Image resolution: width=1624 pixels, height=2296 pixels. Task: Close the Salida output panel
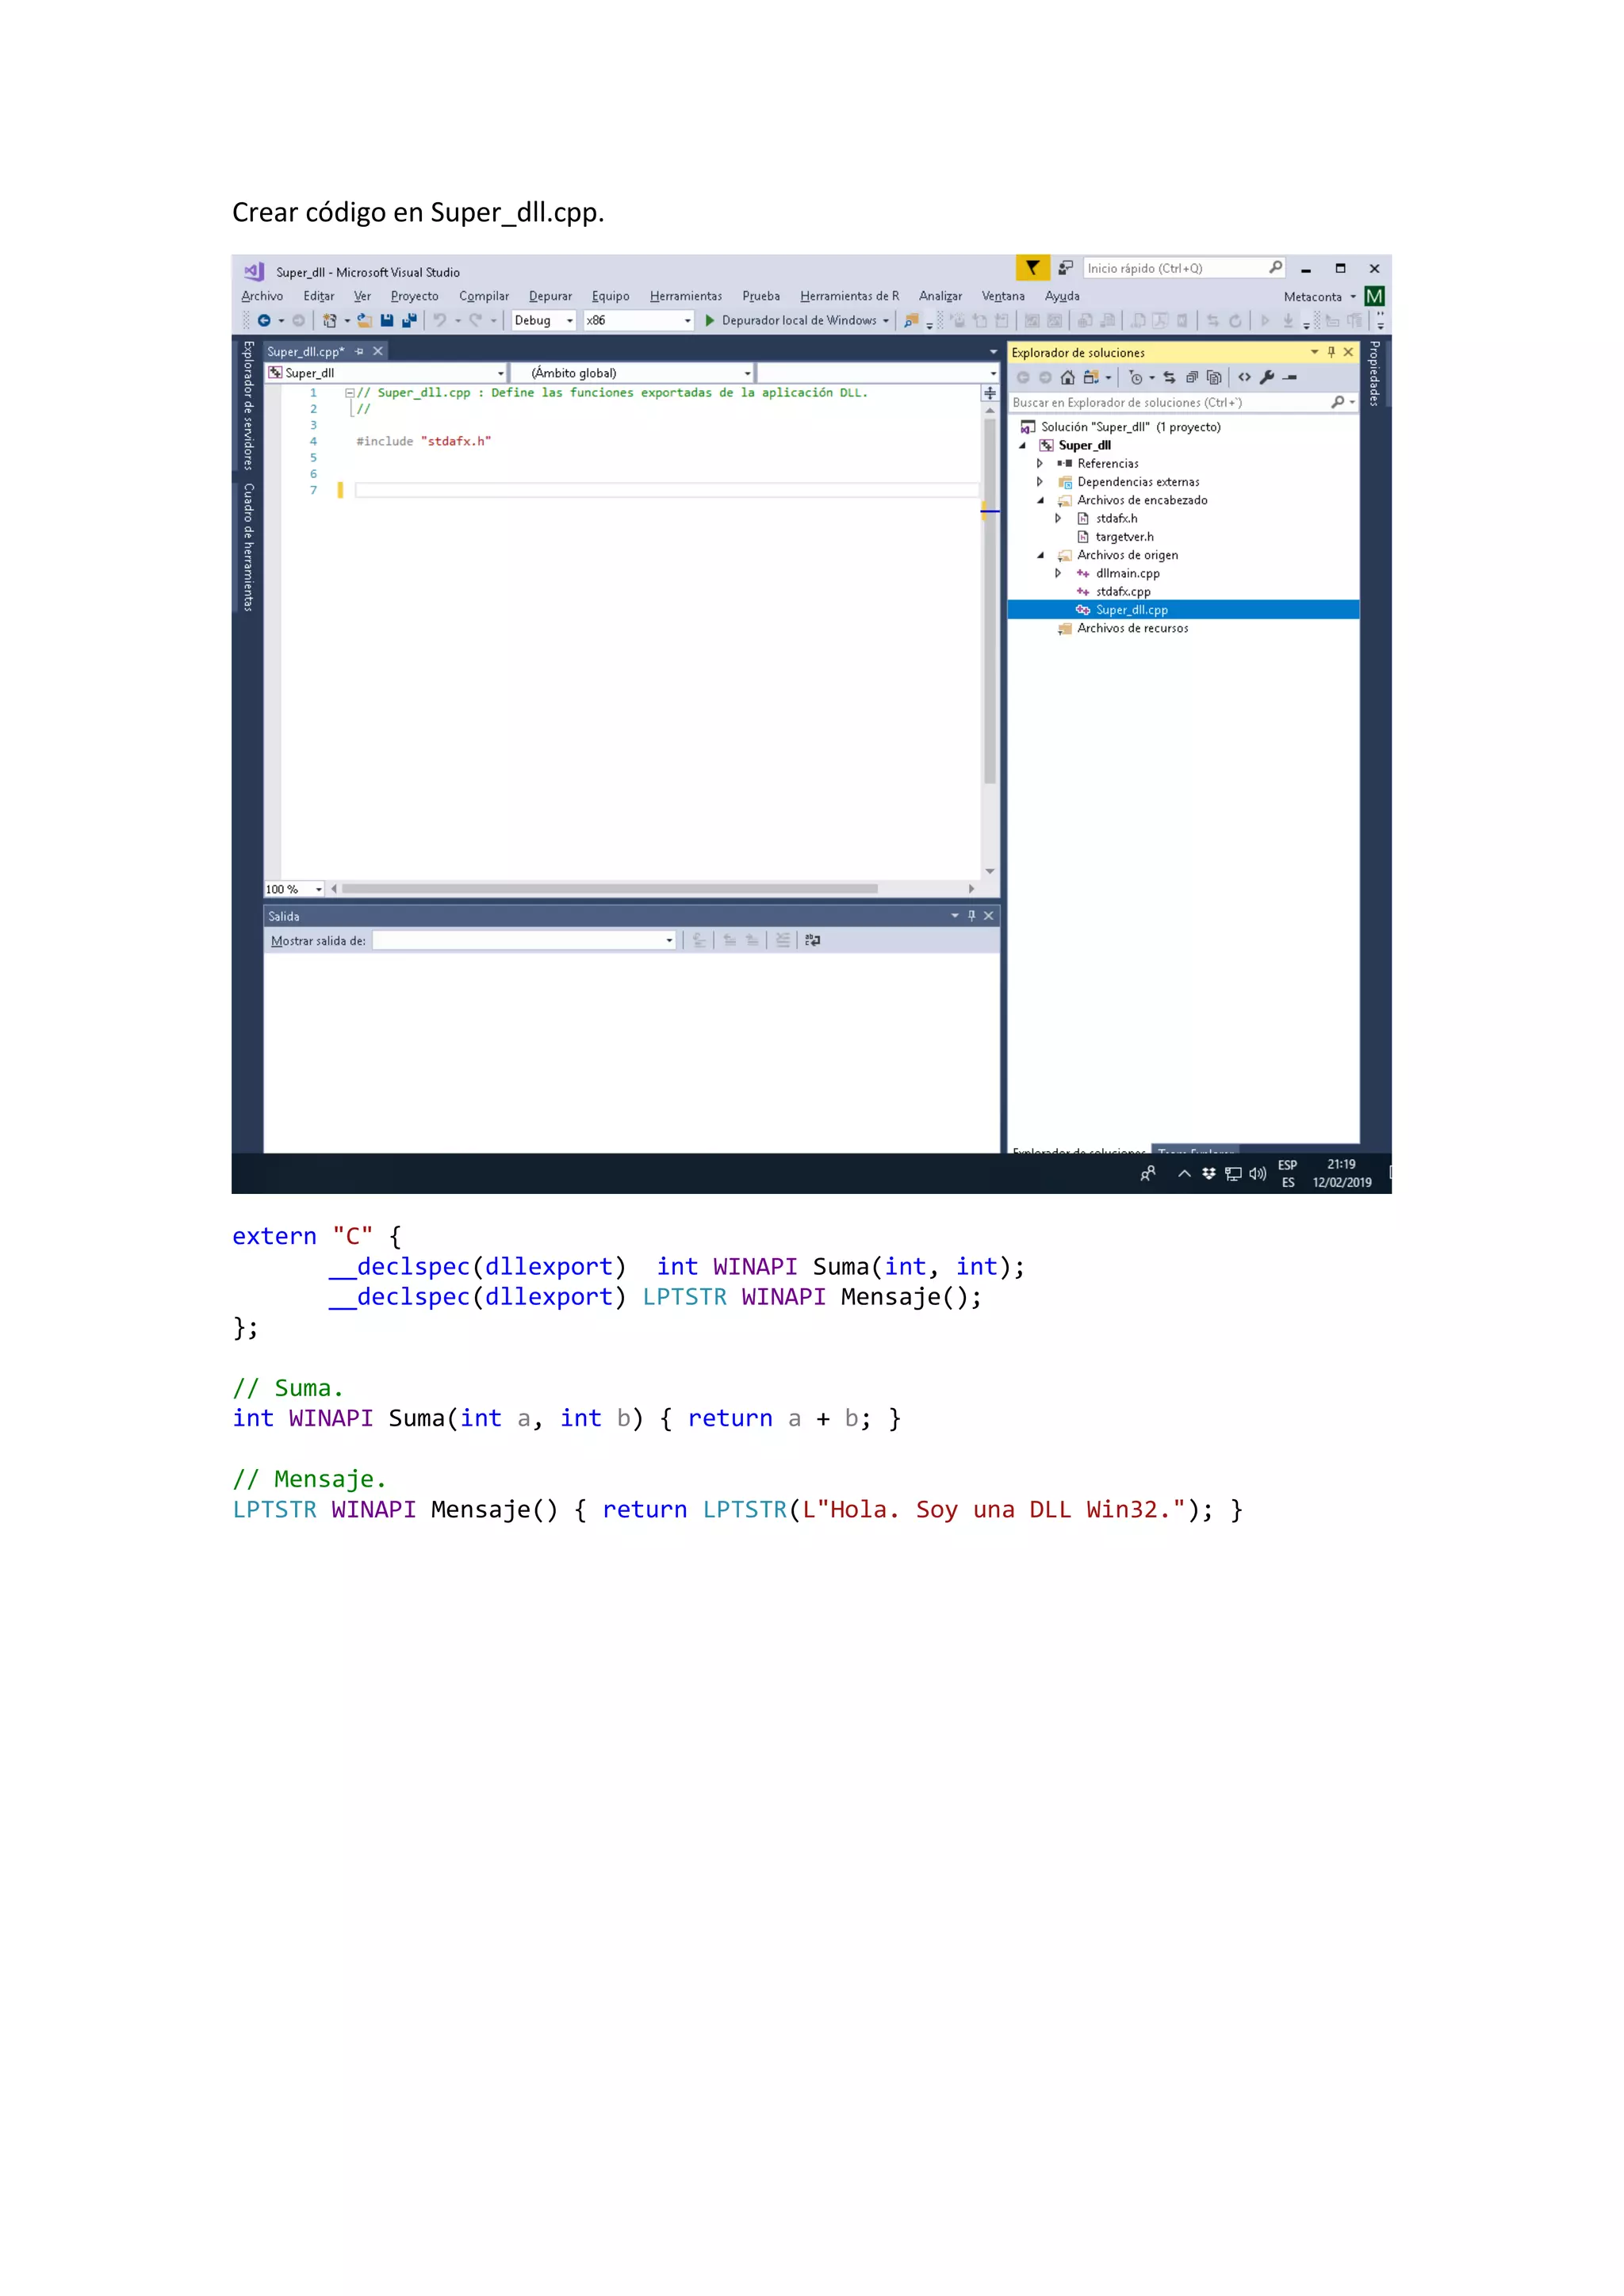tap(989, 915)
